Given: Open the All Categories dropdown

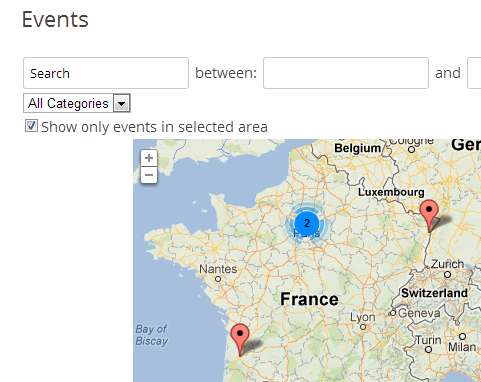Looking at the screenshot, I should (77, 103).
